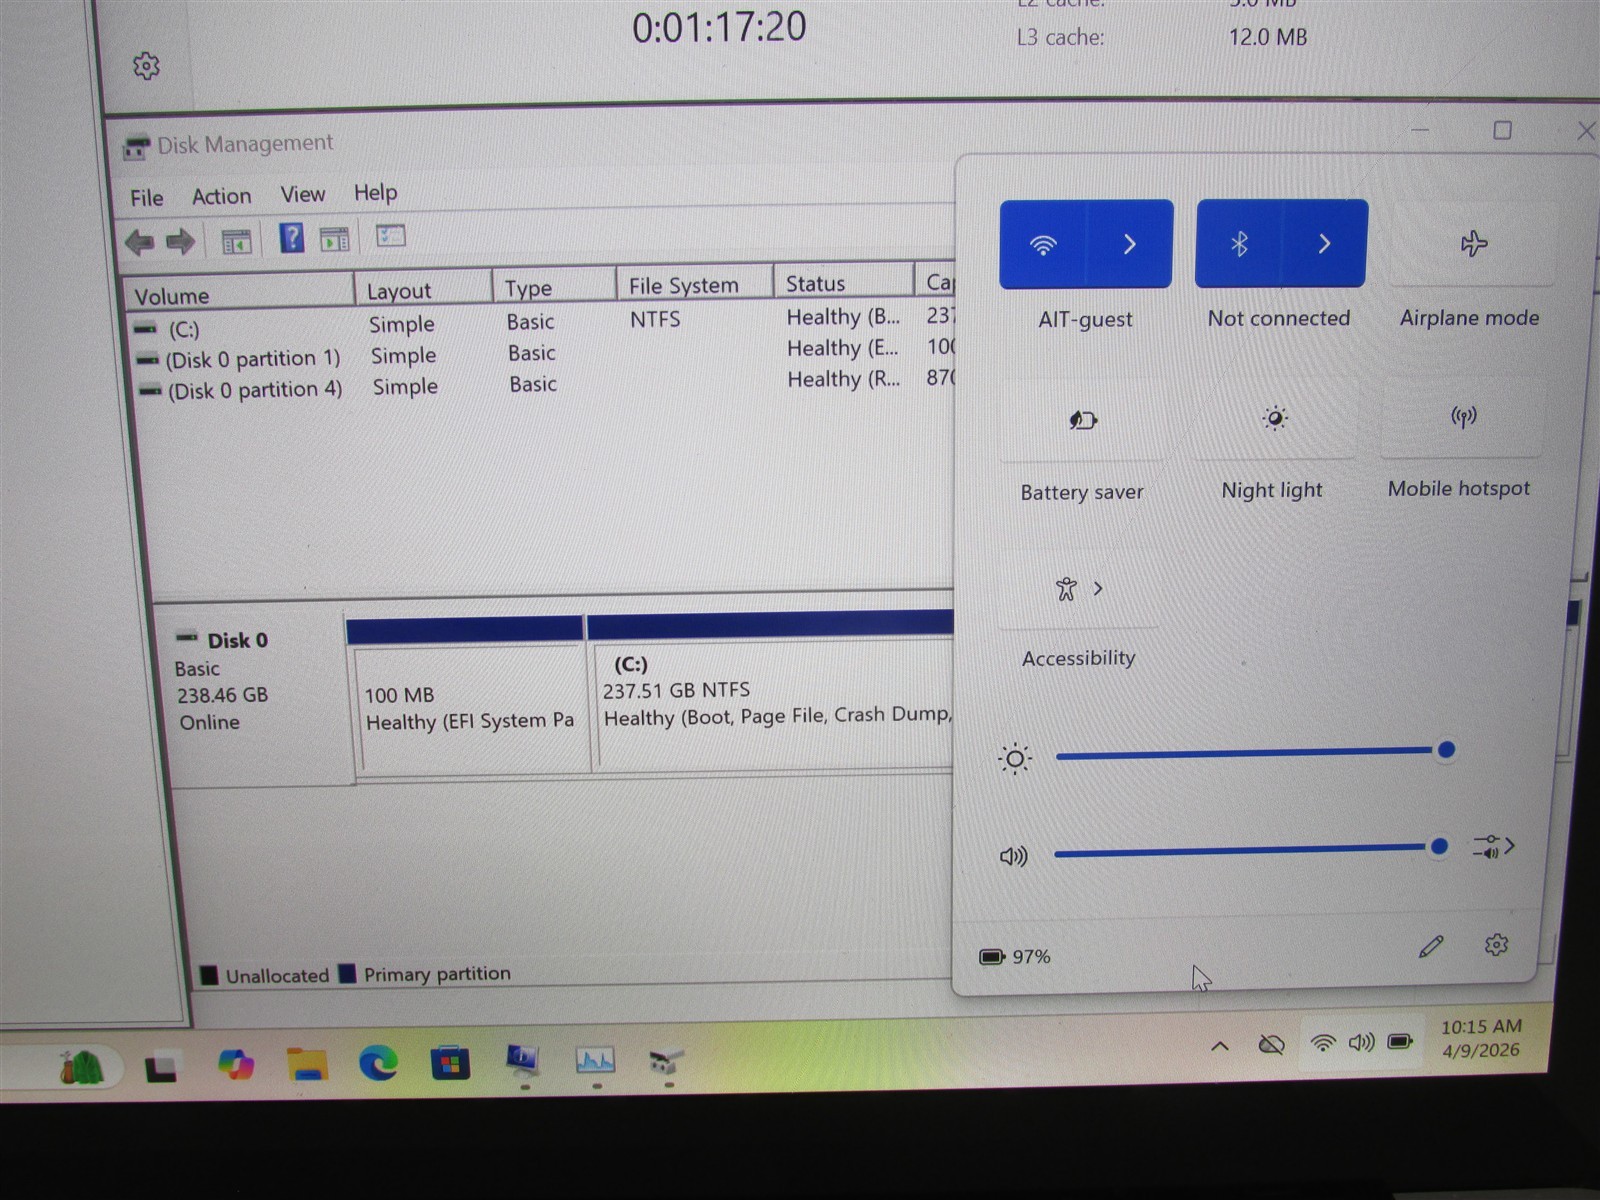Toggle Night light
Screen dimensions: 1600x1200
coord(1274,418)
